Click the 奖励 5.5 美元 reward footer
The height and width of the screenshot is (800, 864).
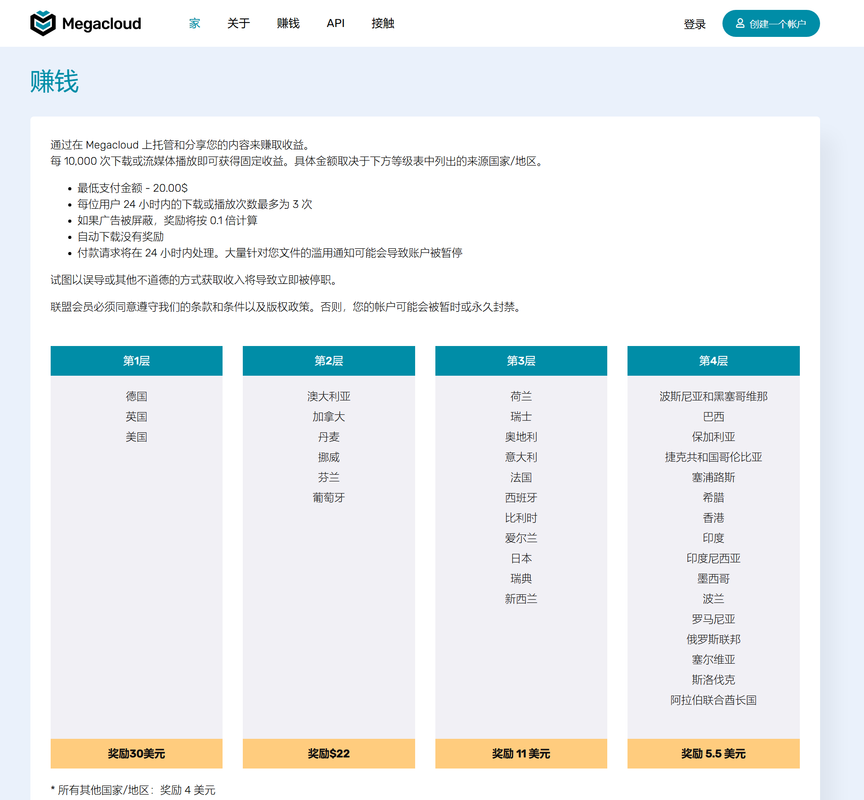714,754
